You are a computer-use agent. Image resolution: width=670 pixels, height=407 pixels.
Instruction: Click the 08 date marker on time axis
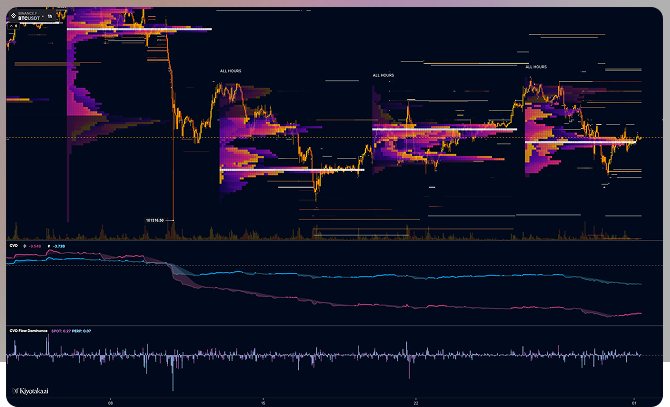click(x=110, y=400)
